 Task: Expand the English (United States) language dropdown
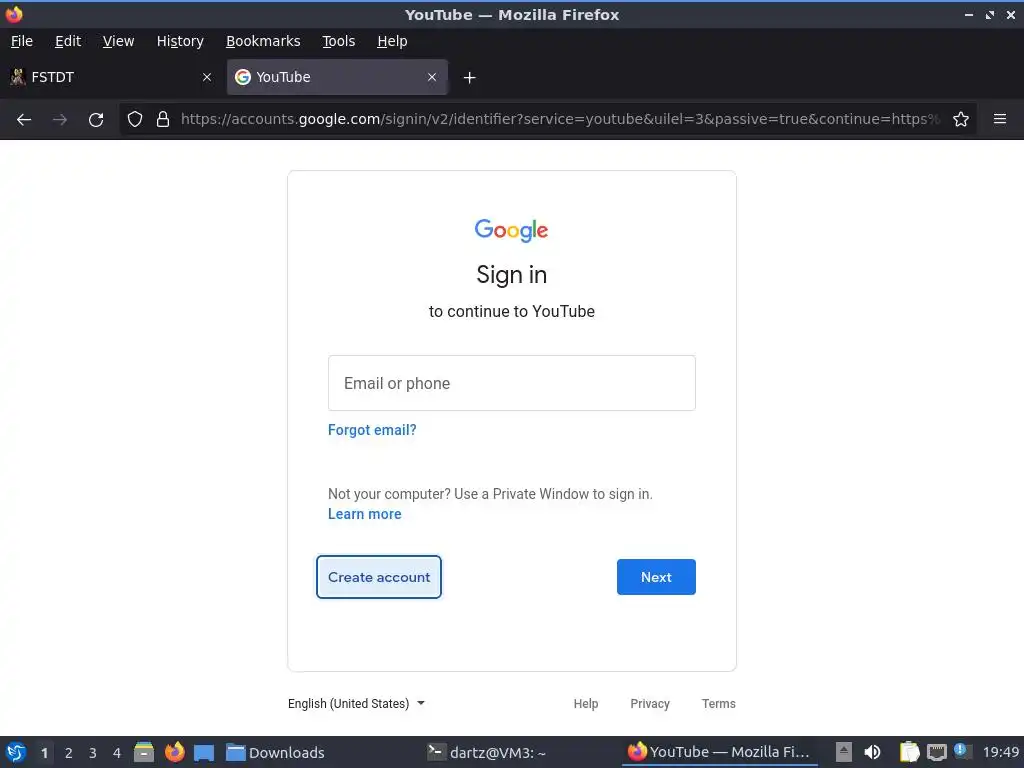click(x=356, y=703)
